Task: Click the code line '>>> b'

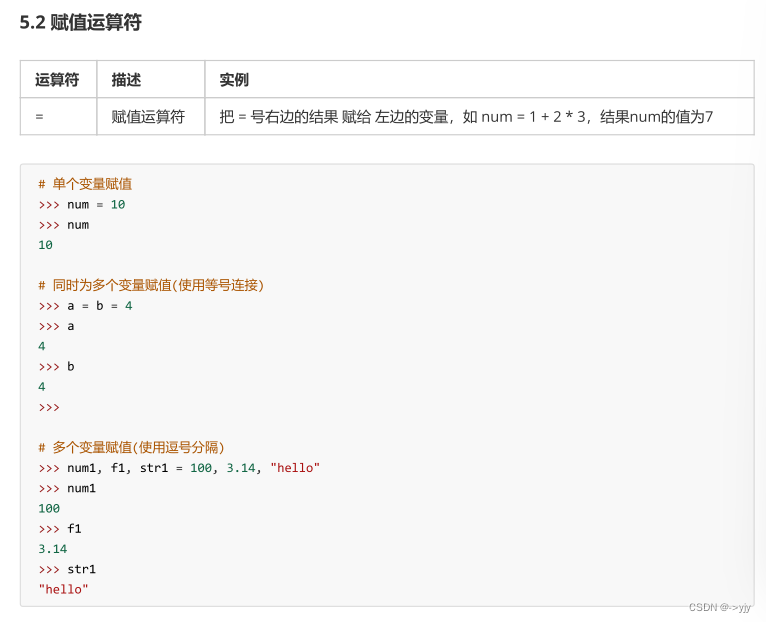Action: 56,366
